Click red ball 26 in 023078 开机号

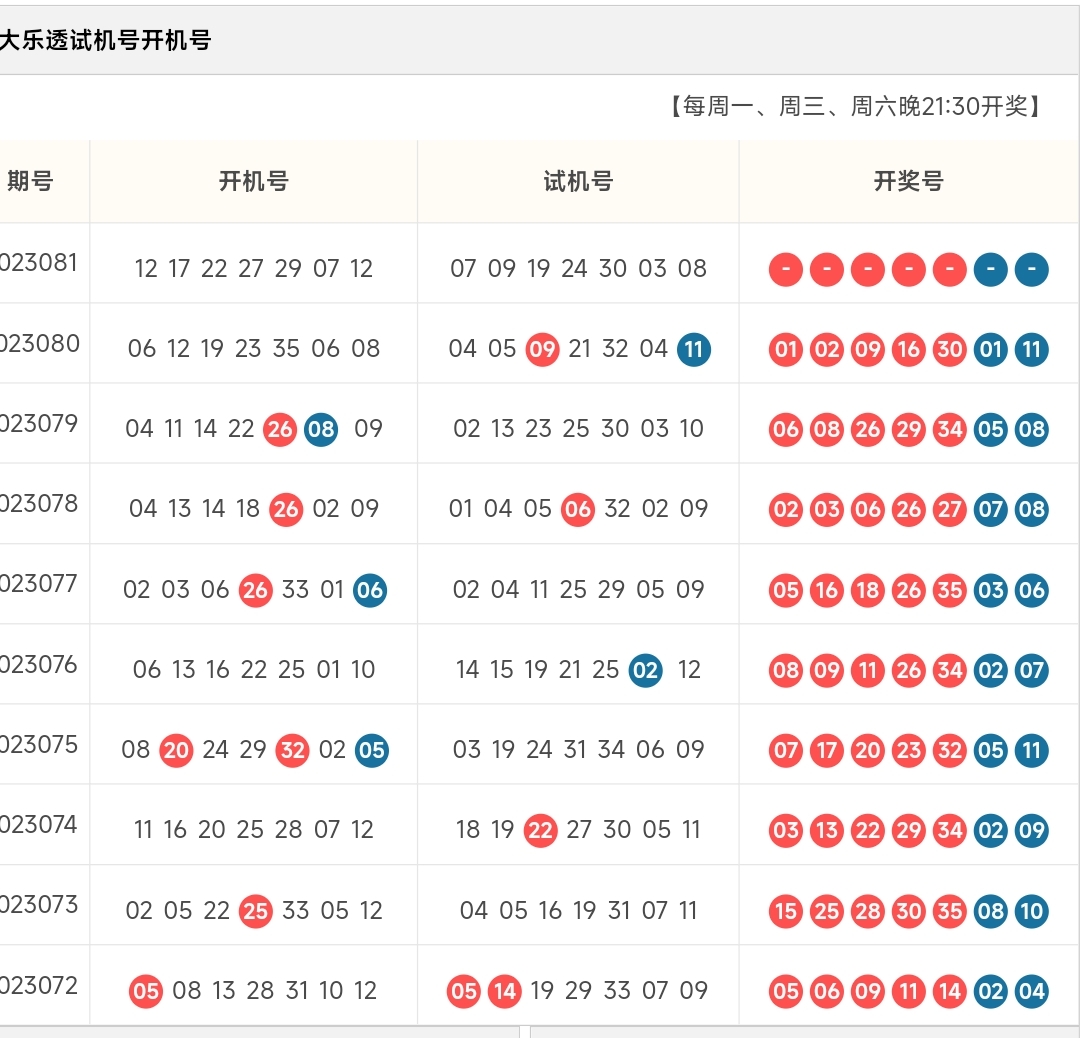click(286, 509)
